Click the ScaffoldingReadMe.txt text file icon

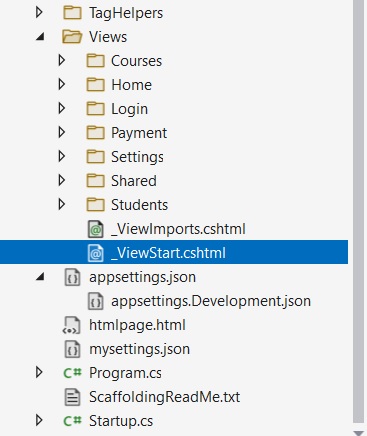point(72,397)
